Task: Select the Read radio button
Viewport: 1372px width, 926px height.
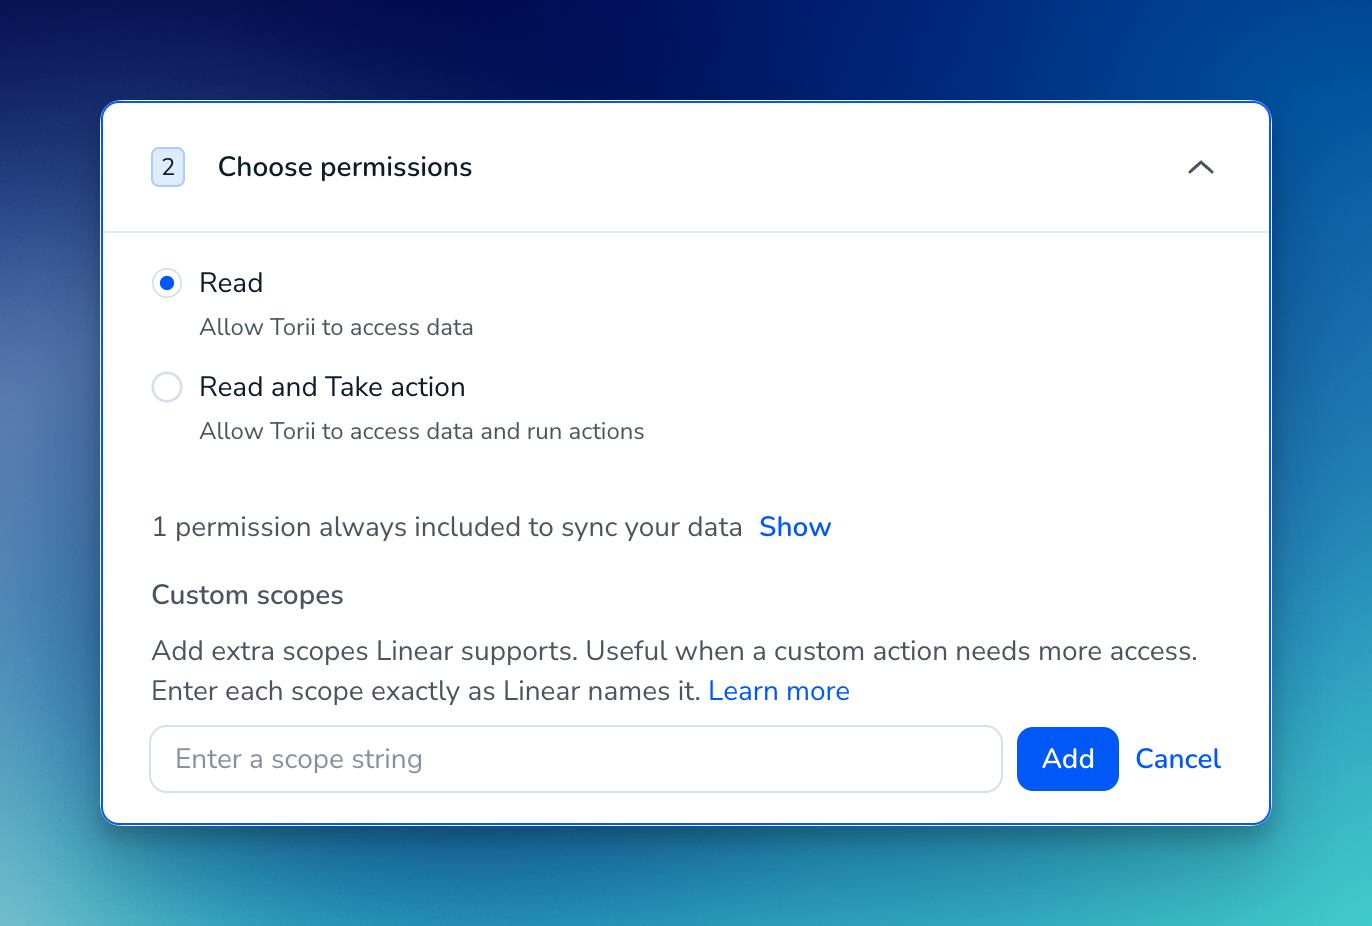Action: tap(167, 283)
